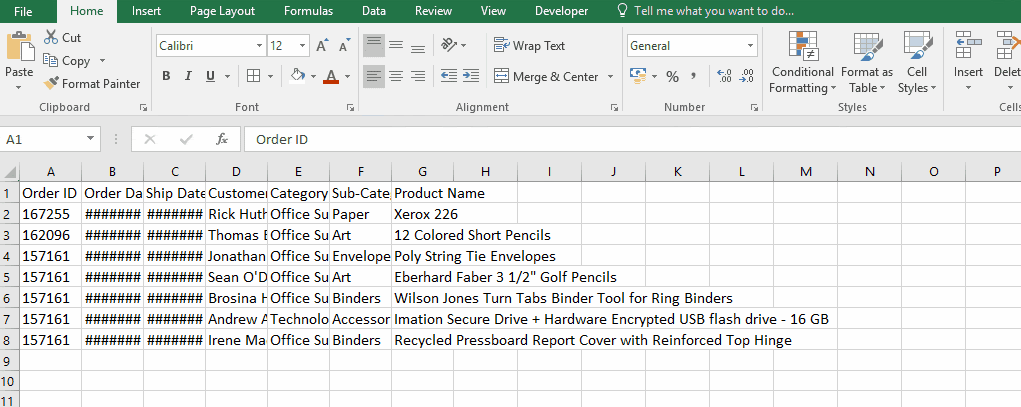Image resolution: width=1021 pixels, height=407 pixels.
Task: Click Insert cells button
Action: point(968,63)
